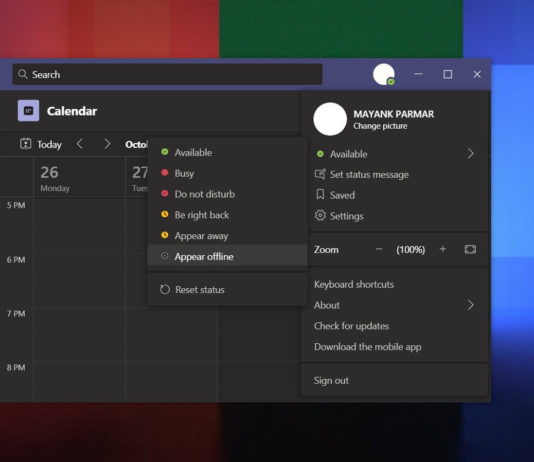Increase zoom with the plus button
Viewport: 534px width, 462px height.
coord(443,249)
